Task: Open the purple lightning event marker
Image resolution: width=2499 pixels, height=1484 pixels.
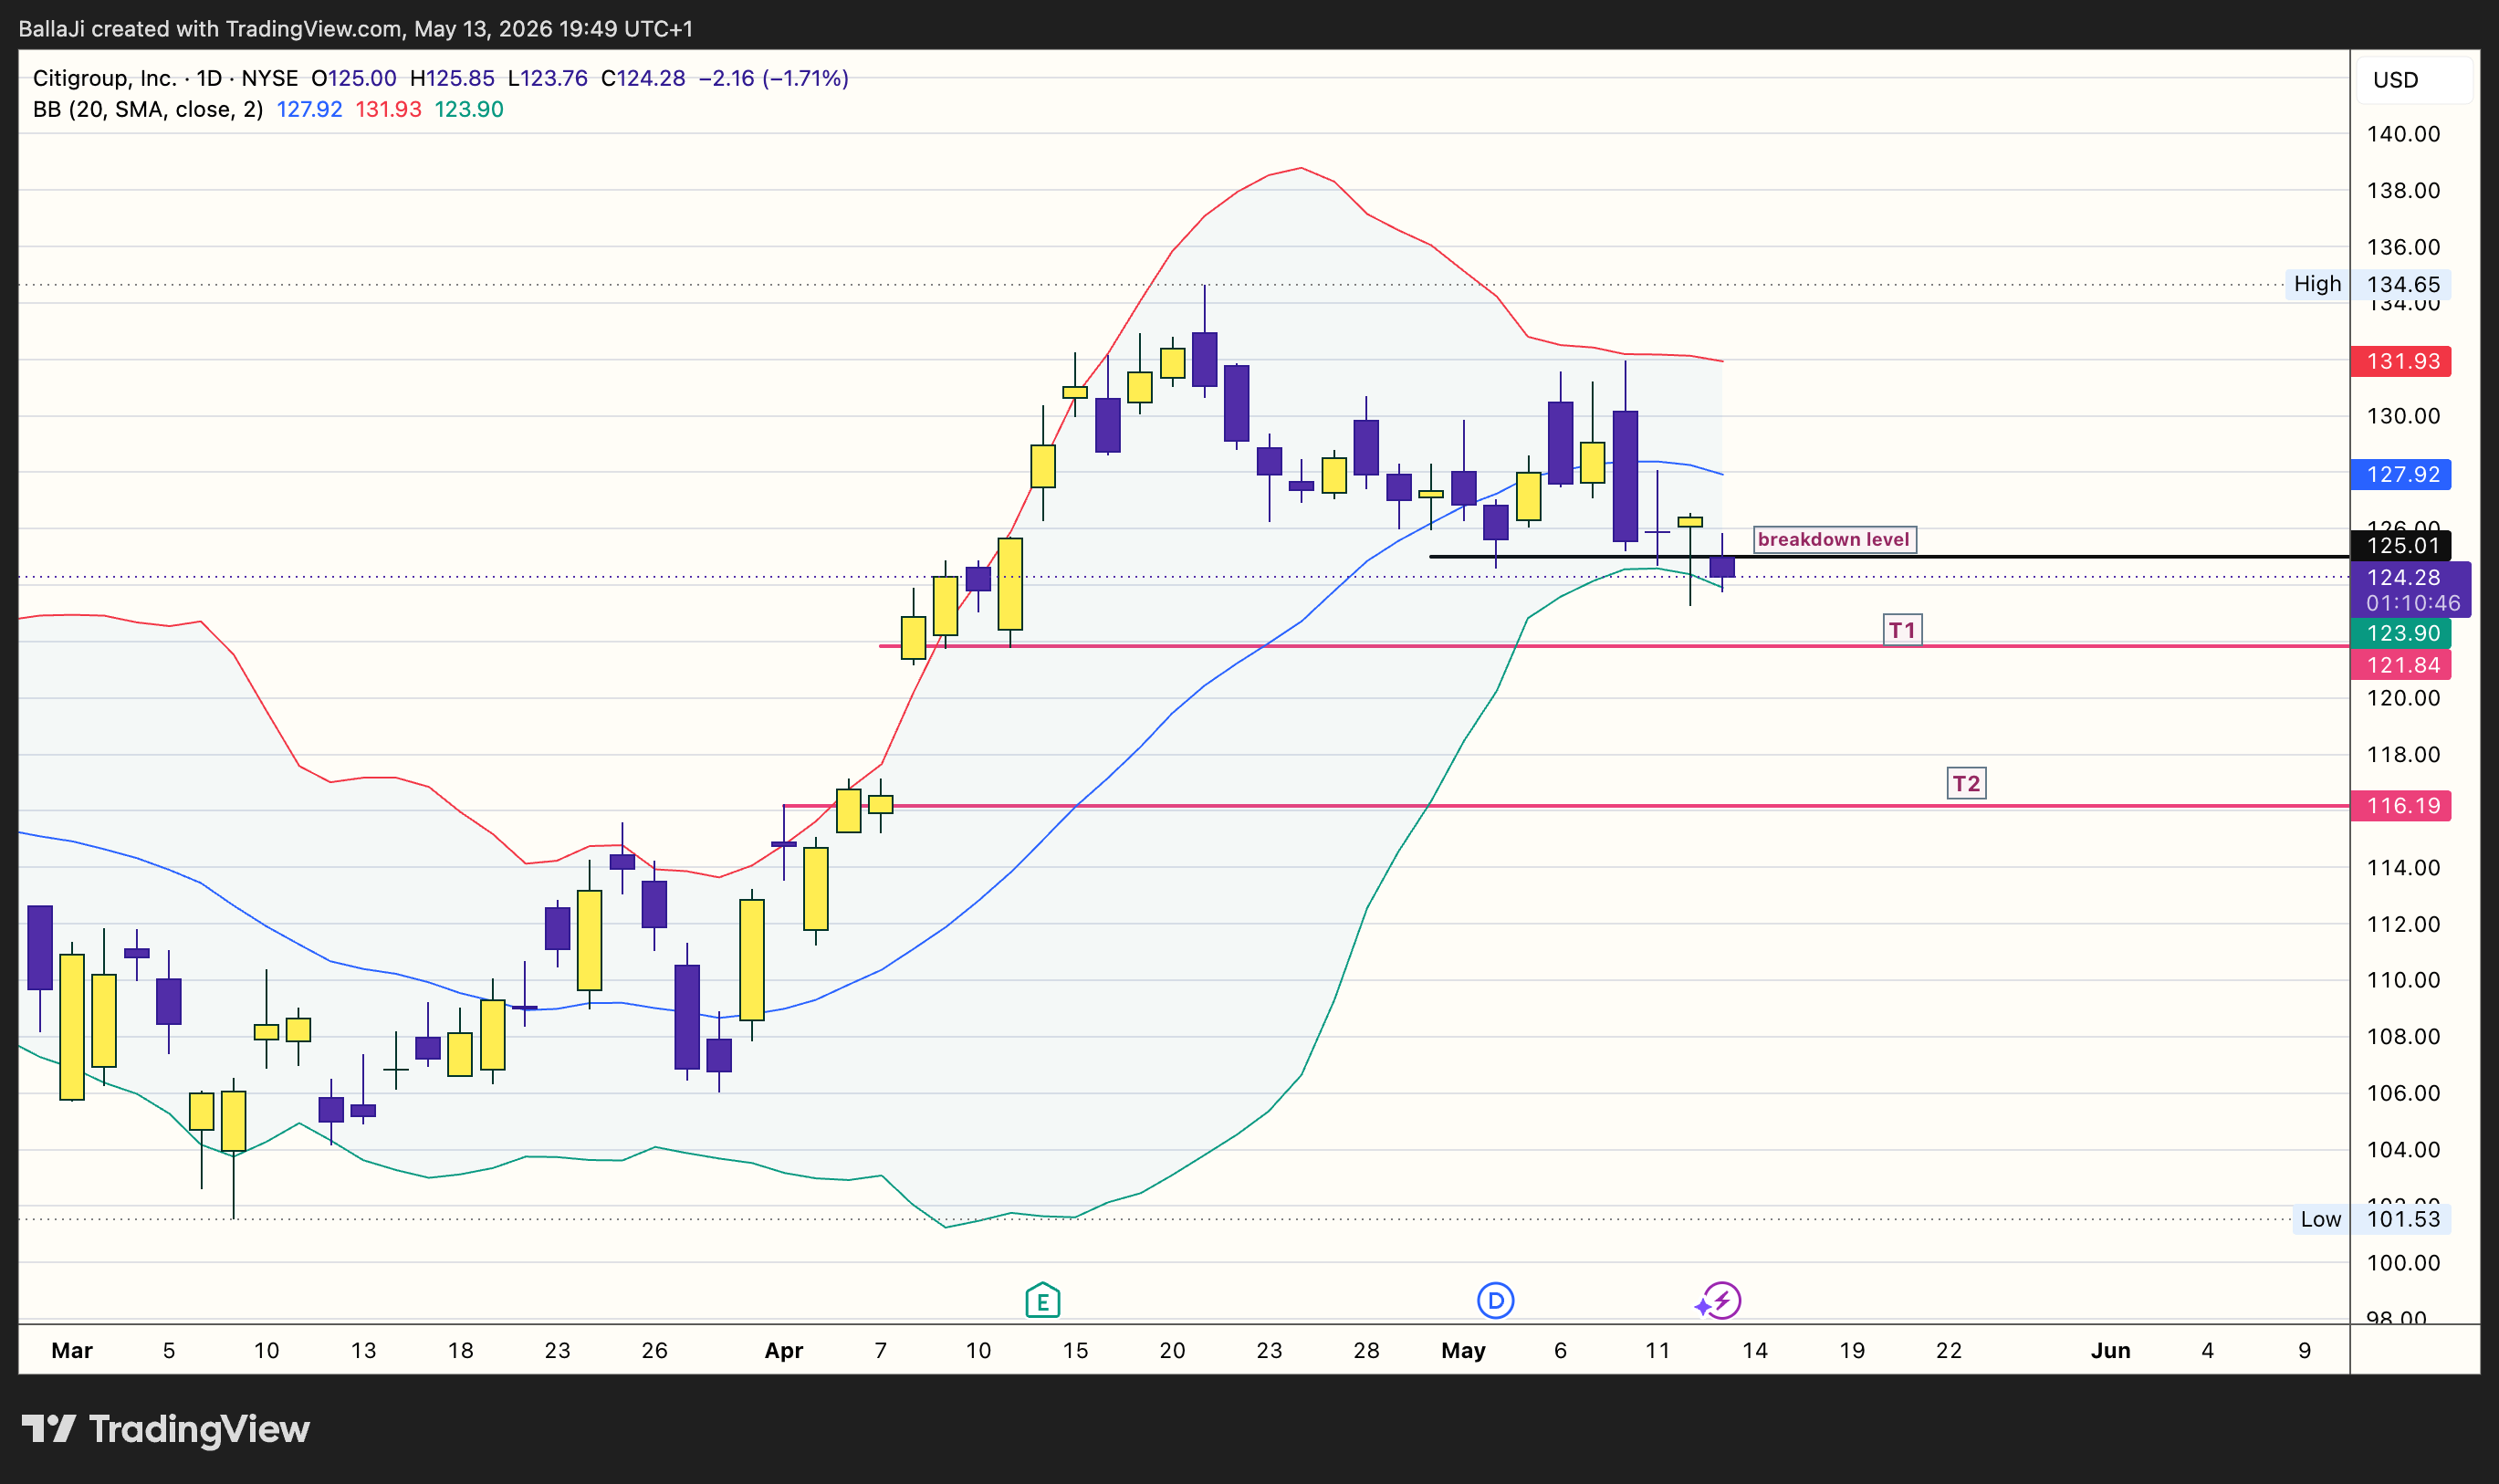Action: [1721, 1301]
